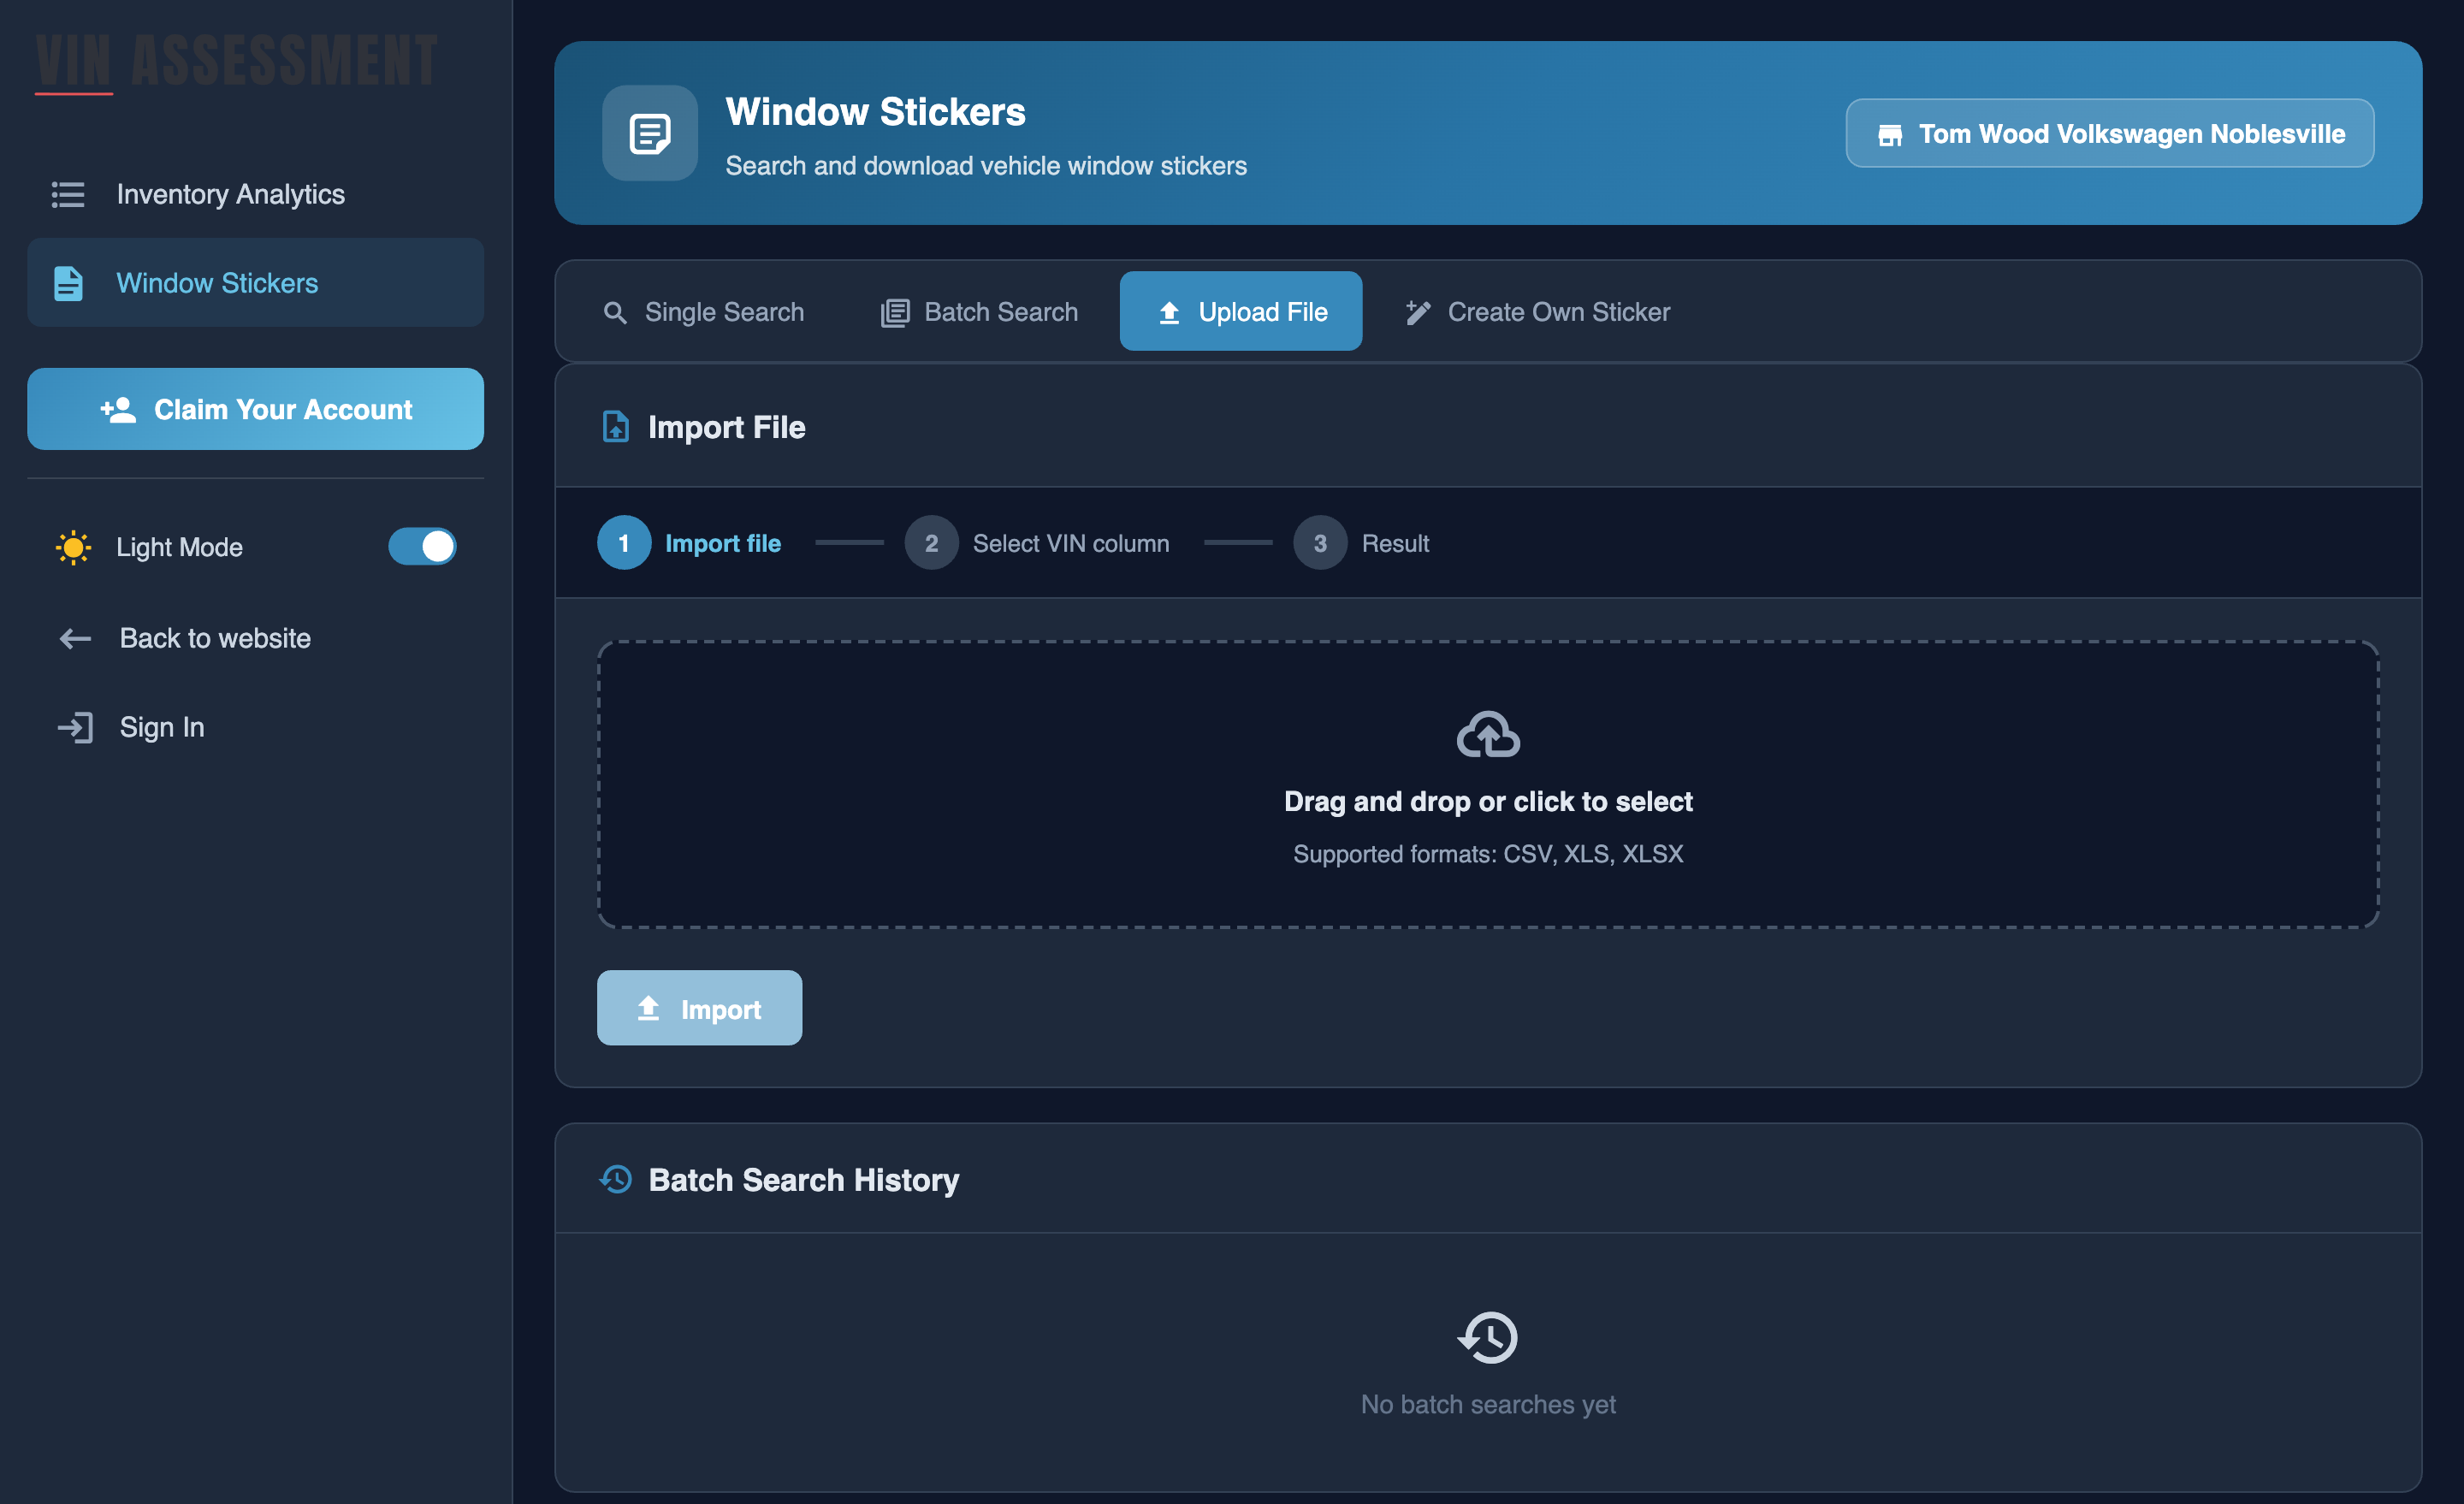The width and height of the screenshot is (2464, 1504).
Task: Click the Import File heading file icon
Action: pyautogui.click(x=616, y=427)
